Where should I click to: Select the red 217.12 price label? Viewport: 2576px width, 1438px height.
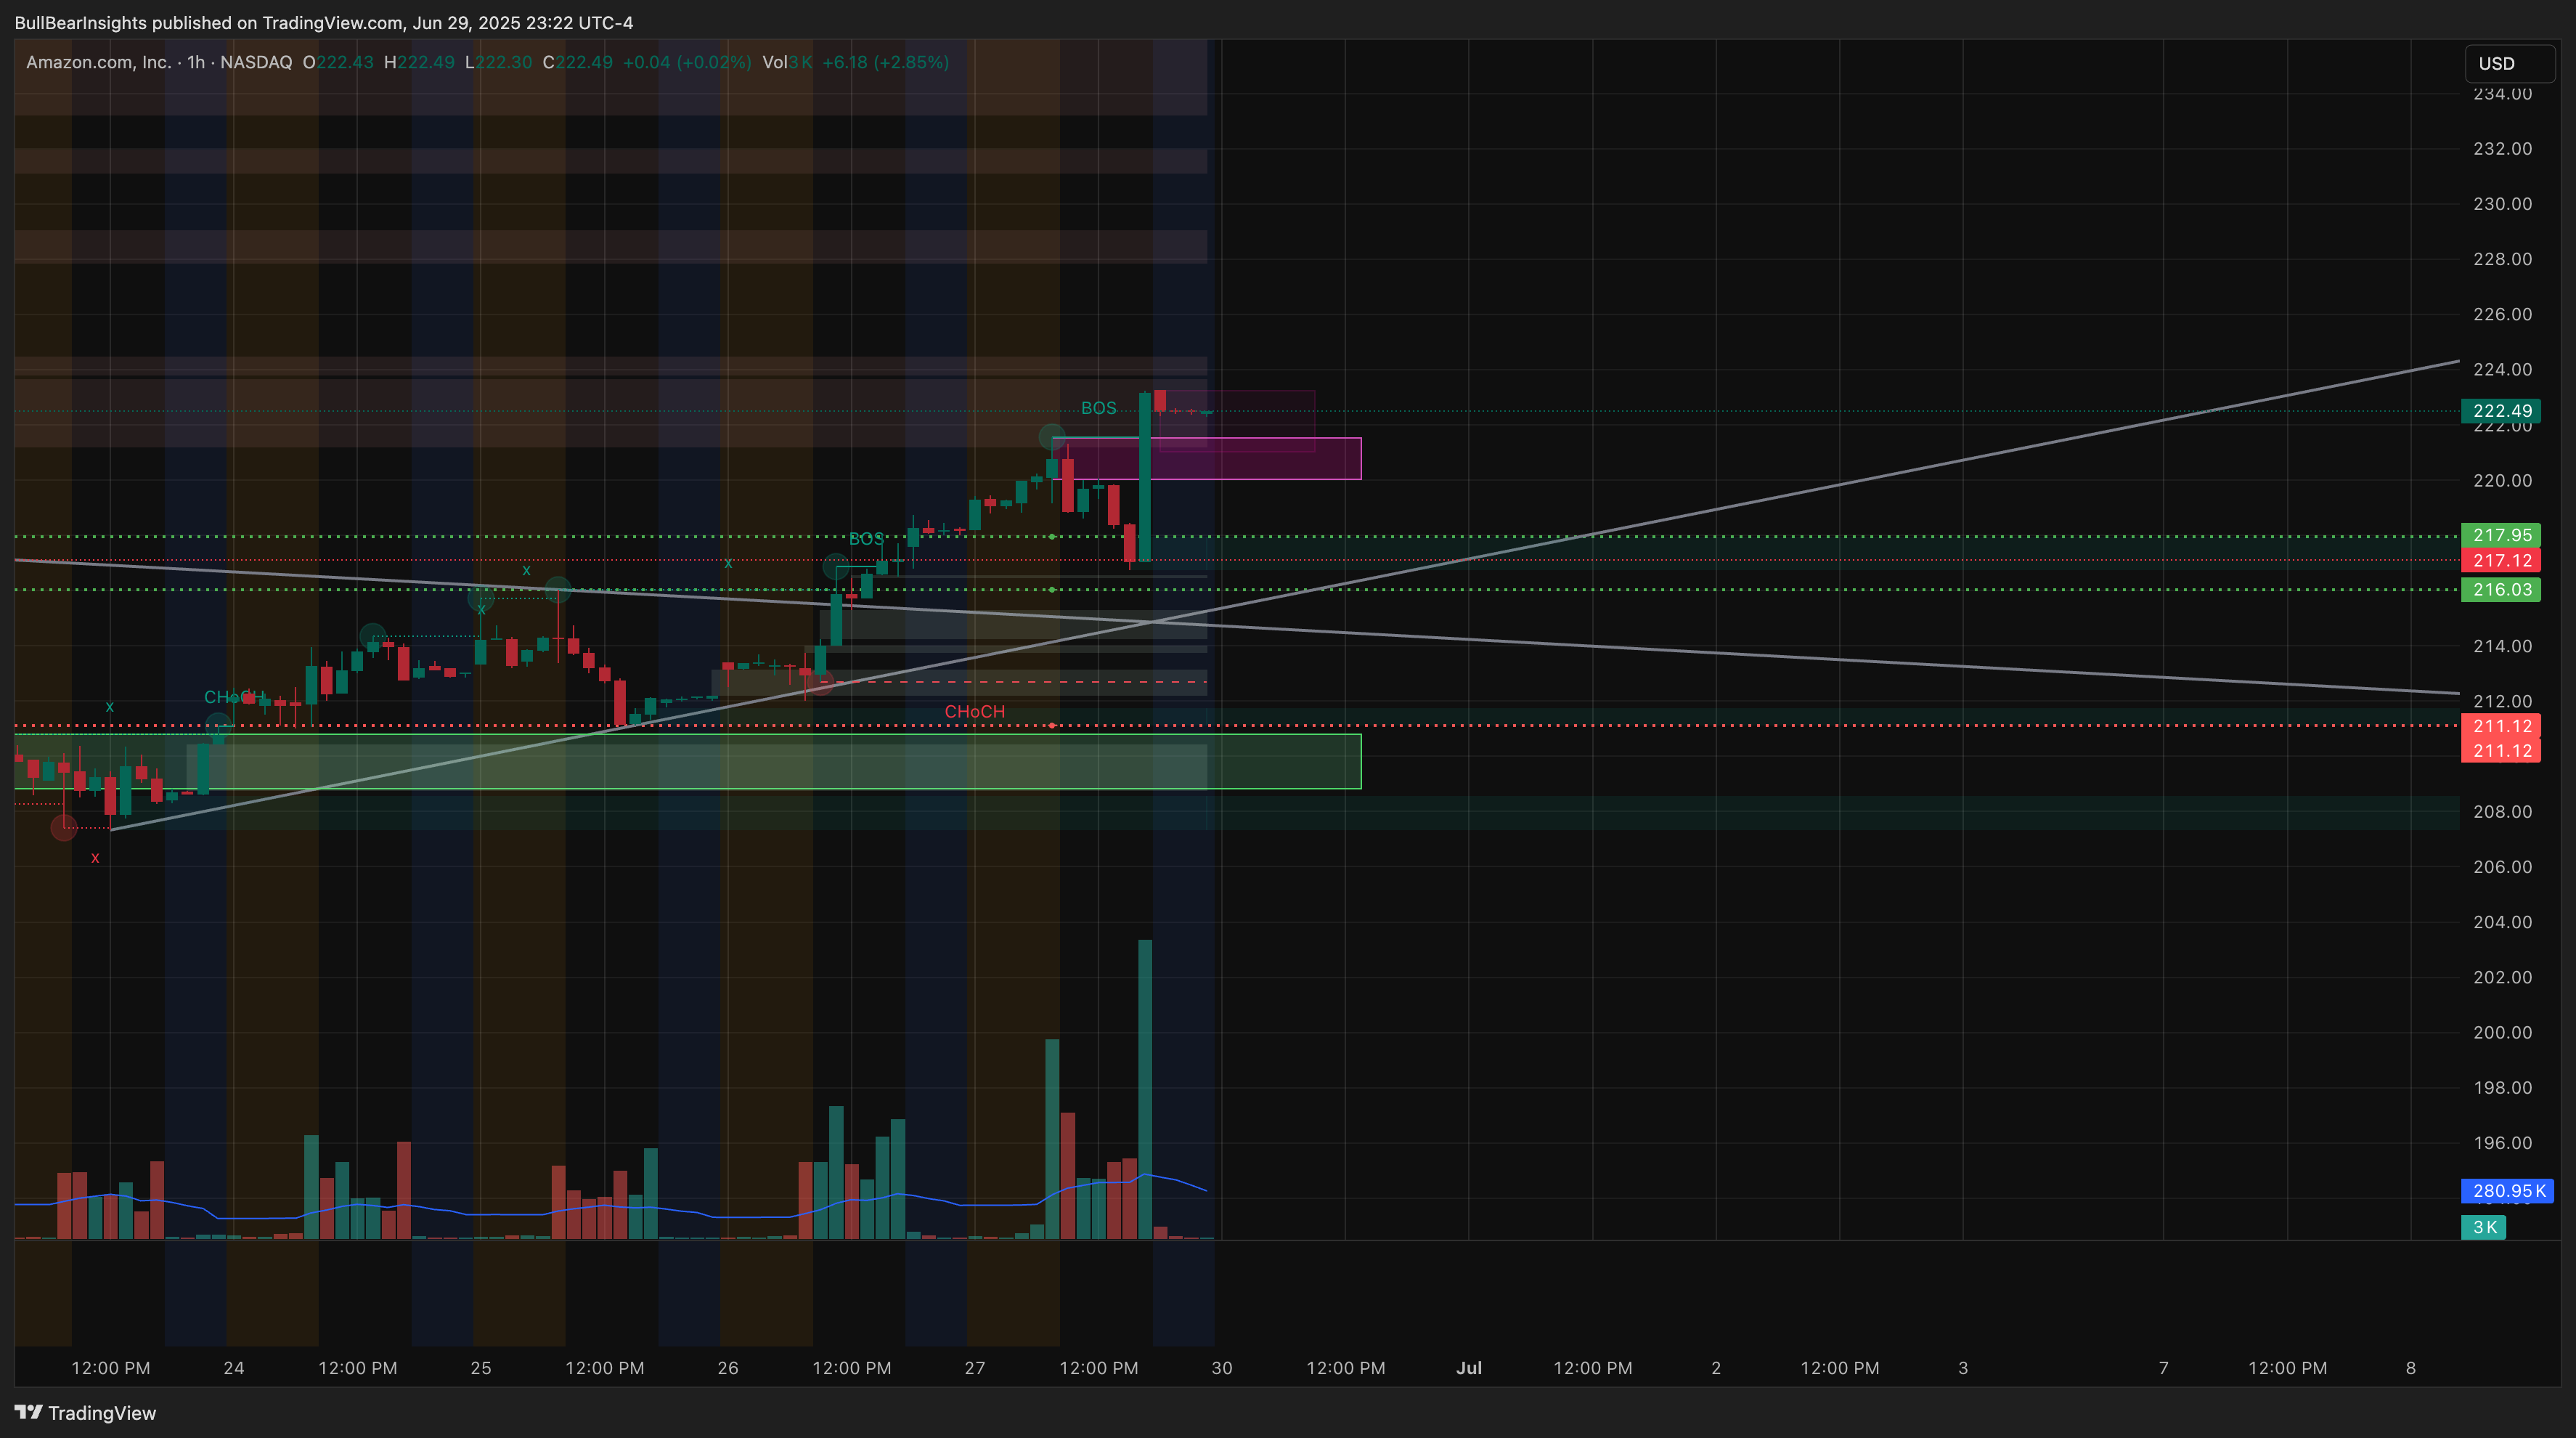(2500, 561)
